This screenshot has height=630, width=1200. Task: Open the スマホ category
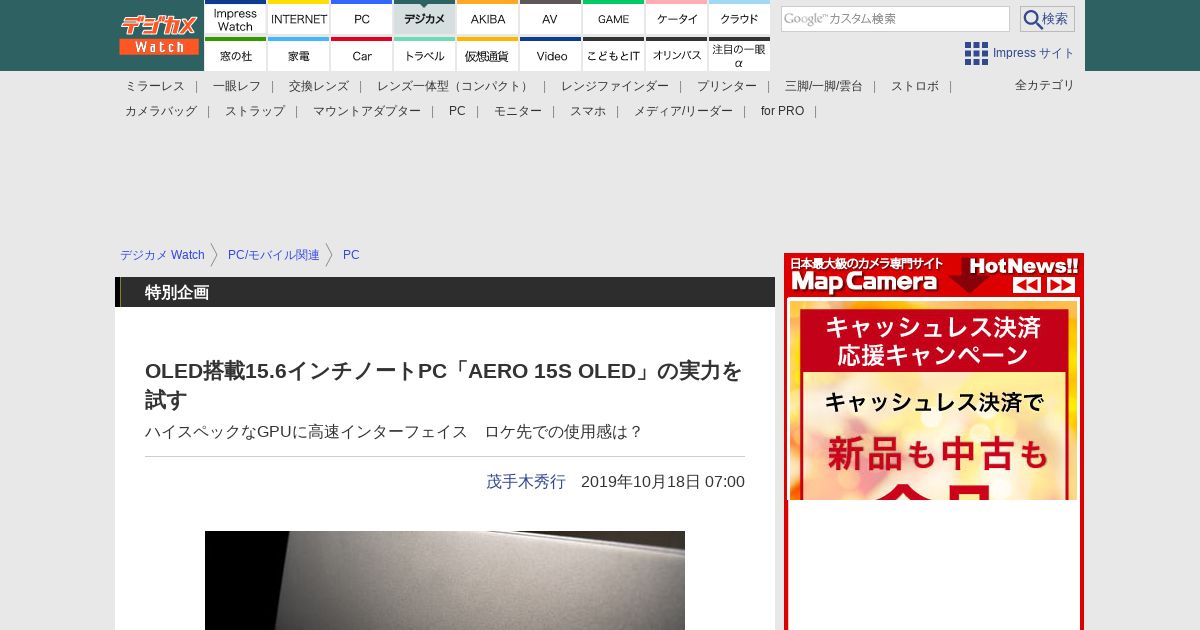[x=588, y=111]
